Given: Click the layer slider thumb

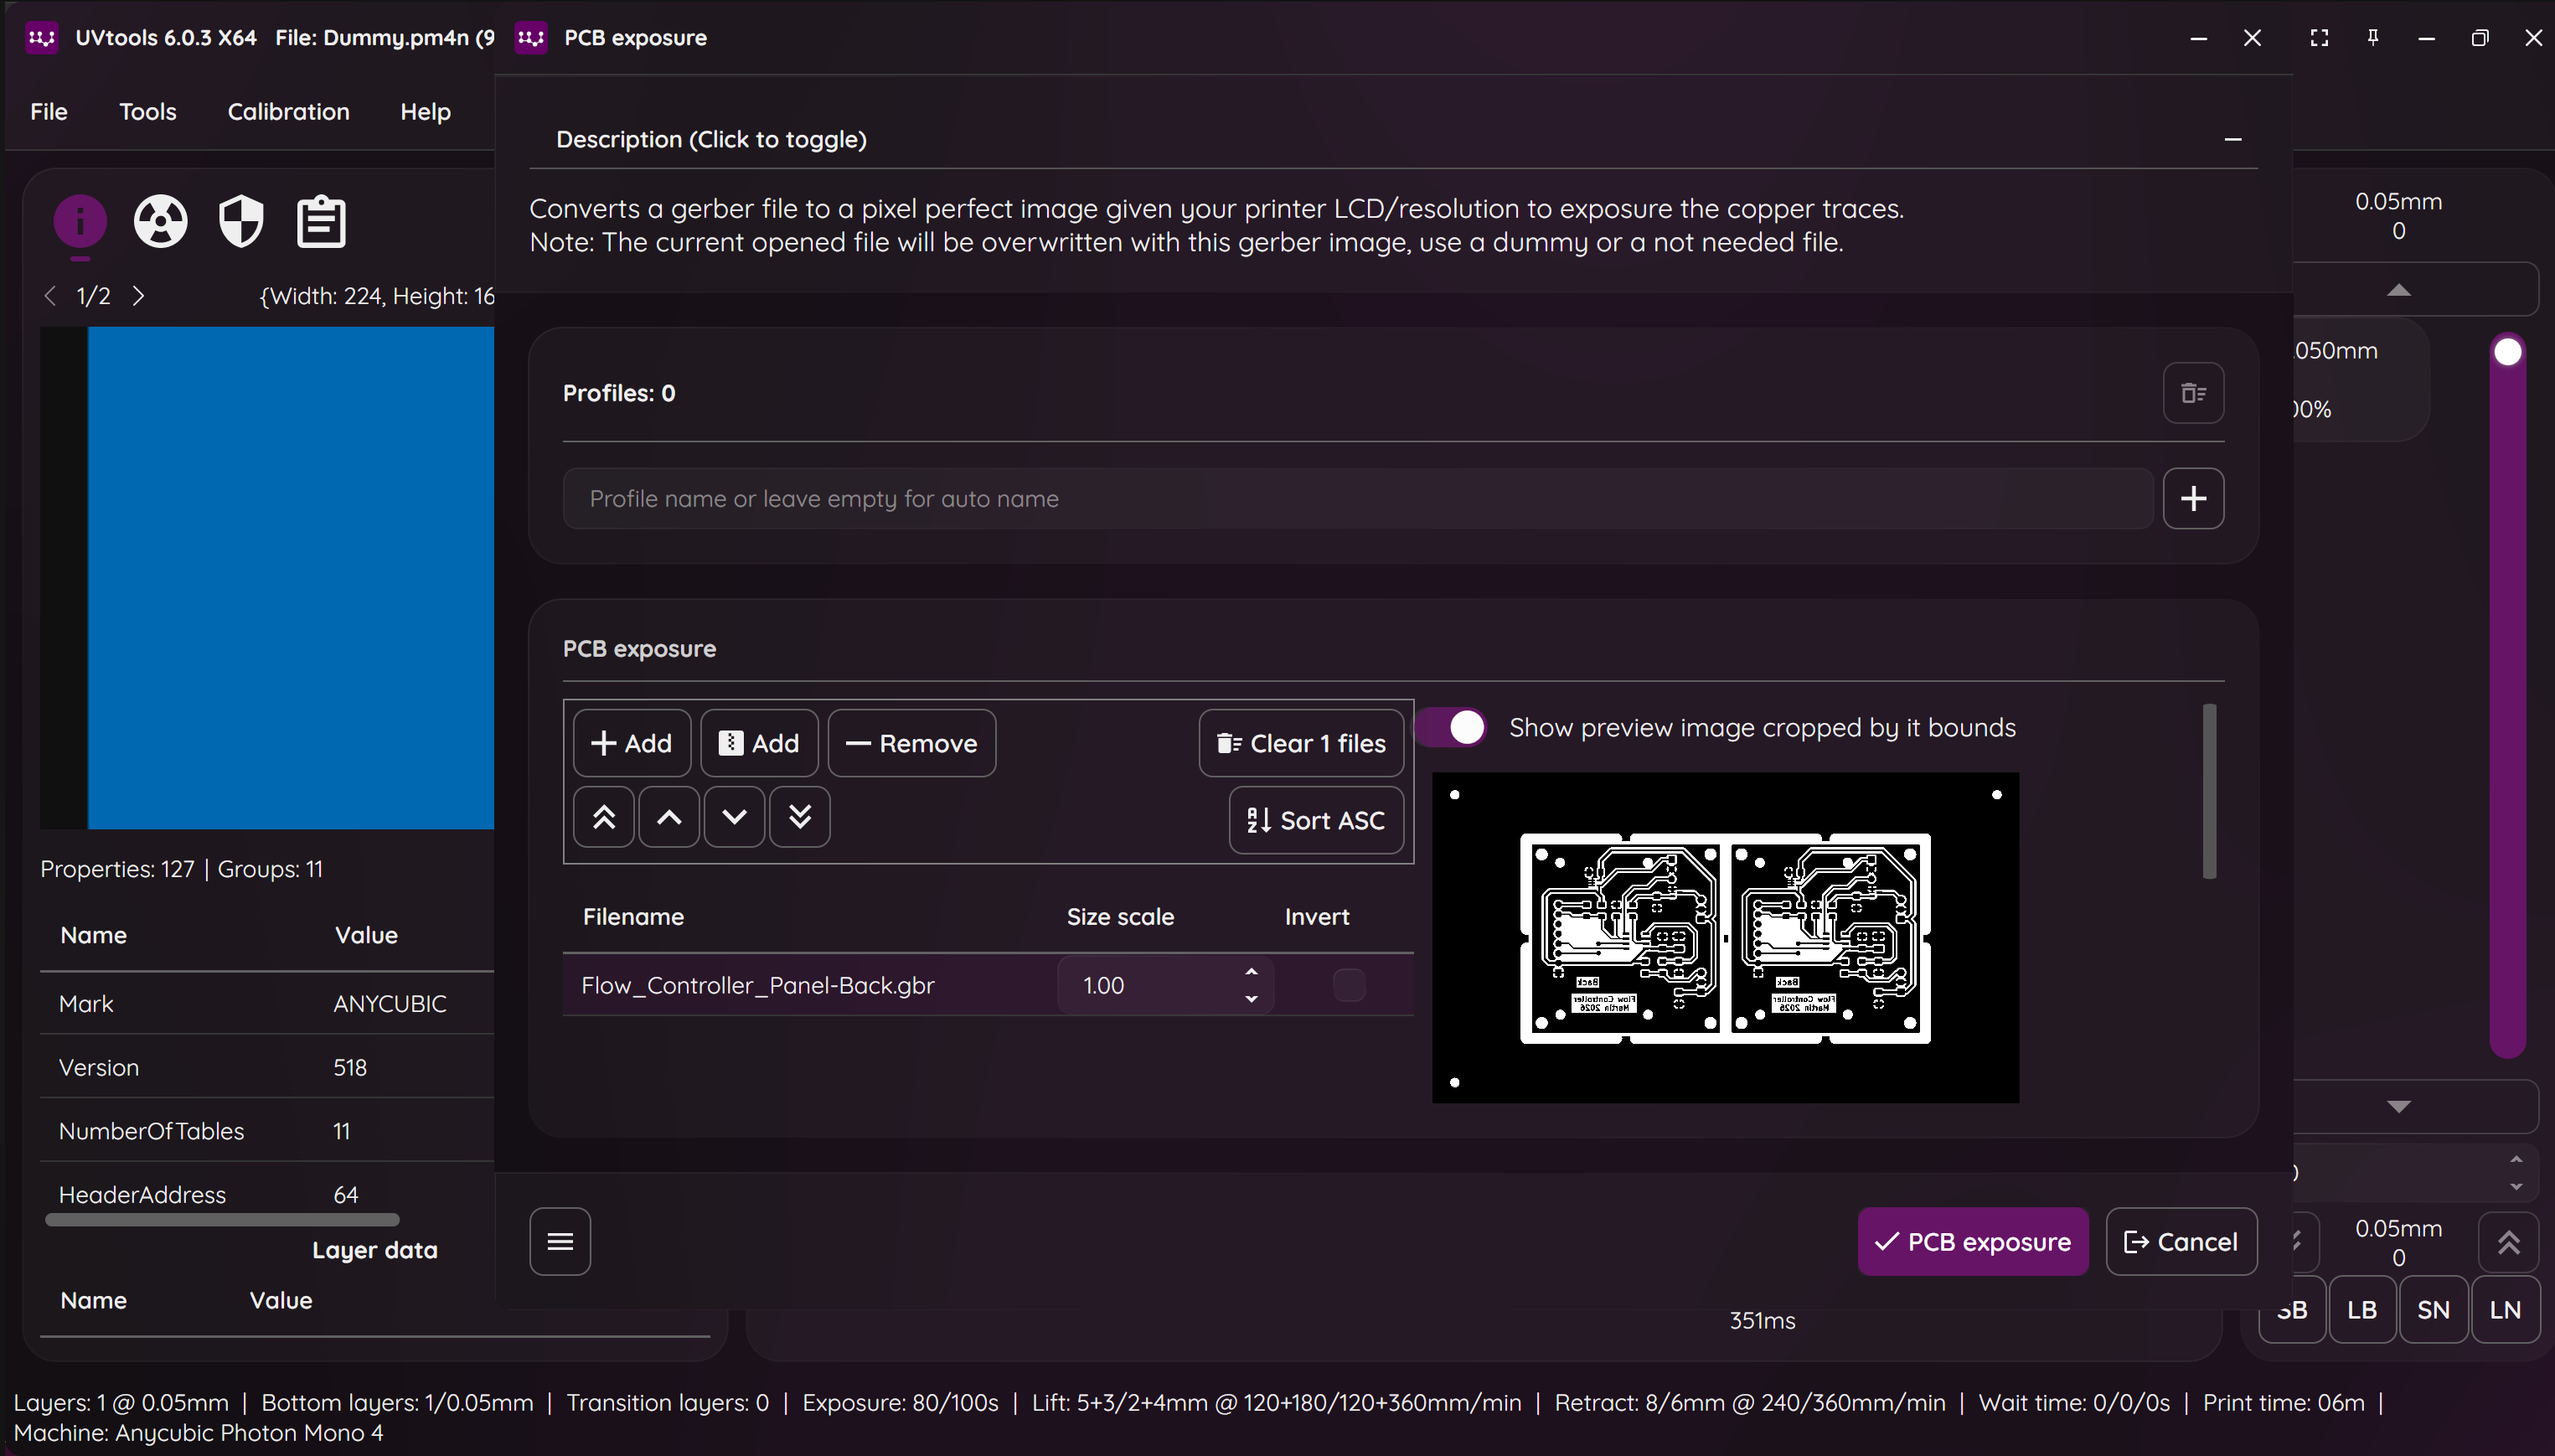Looking at the screenshot, I should (x=2507, y=351).
